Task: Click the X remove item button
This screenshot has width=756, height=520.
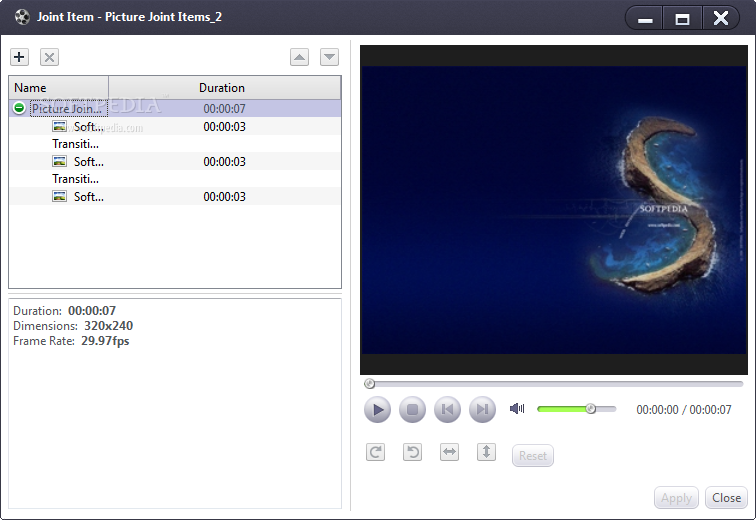Action: (49, 57)
